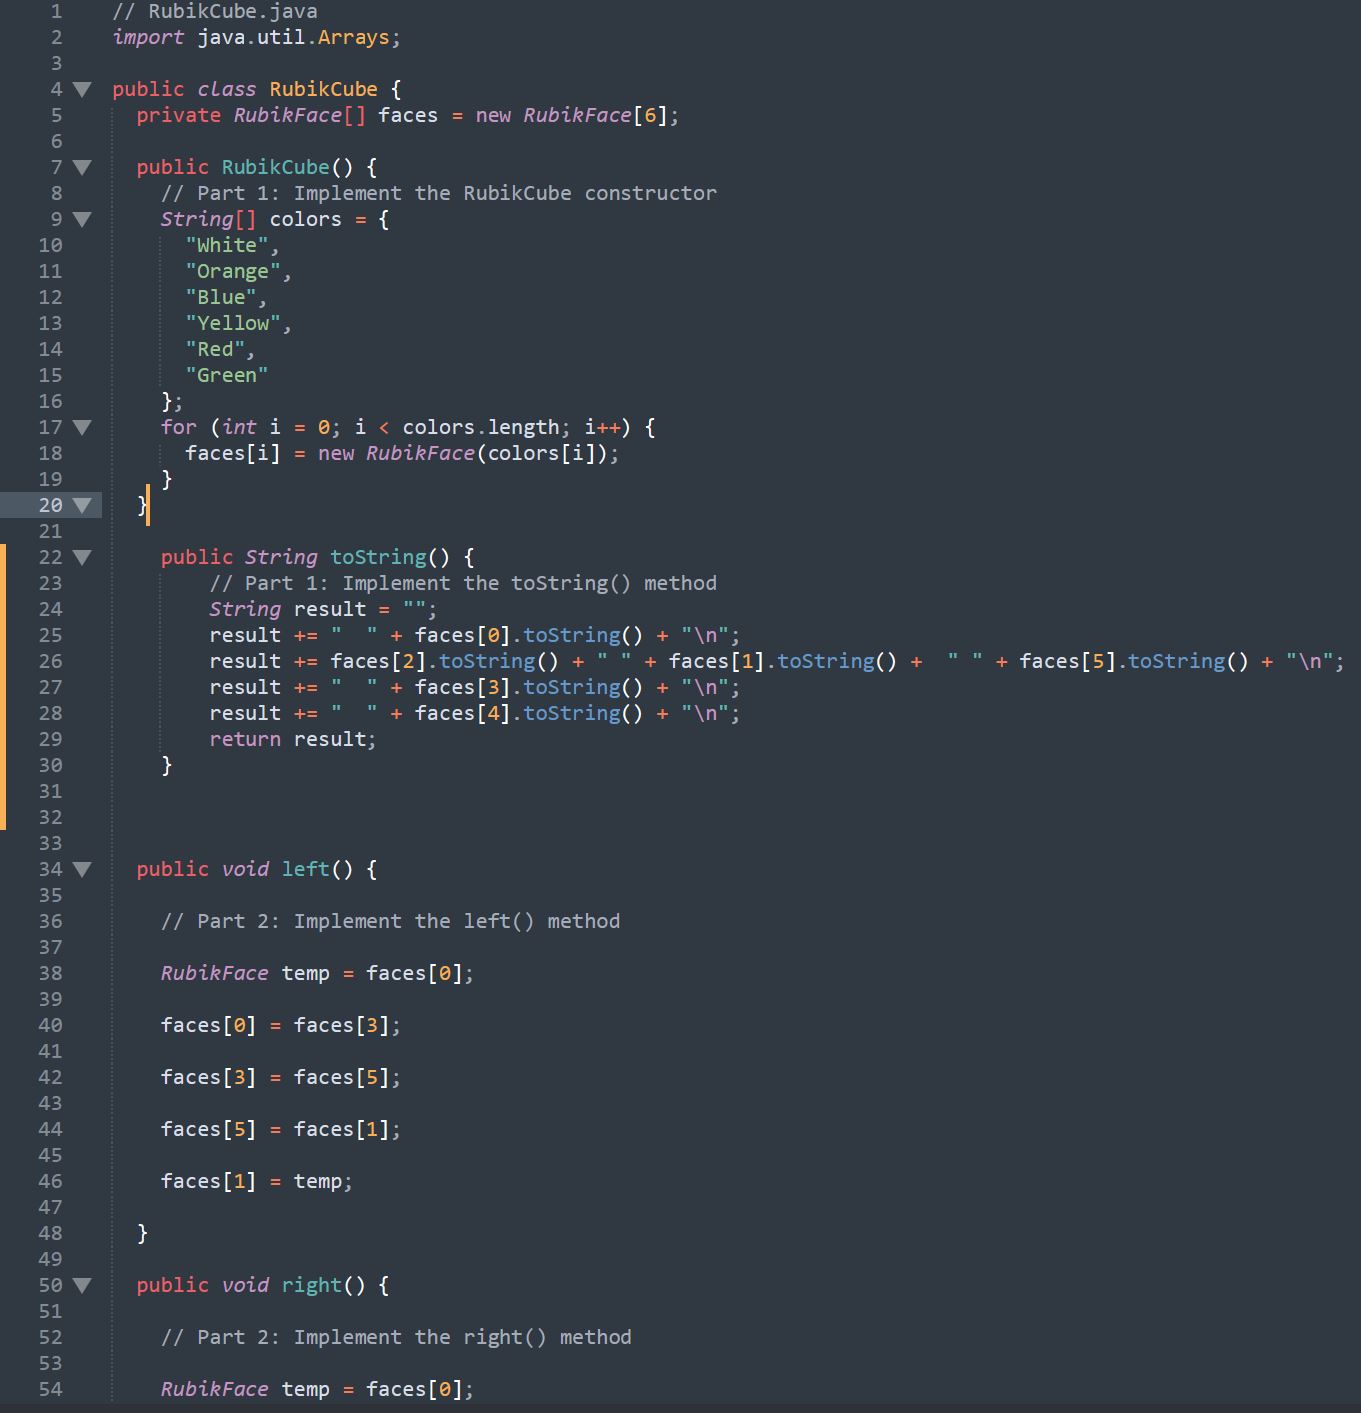Click the closing brace on line 48
The width and height of the screenshot is (1361, 1413).
[142, 1233]
